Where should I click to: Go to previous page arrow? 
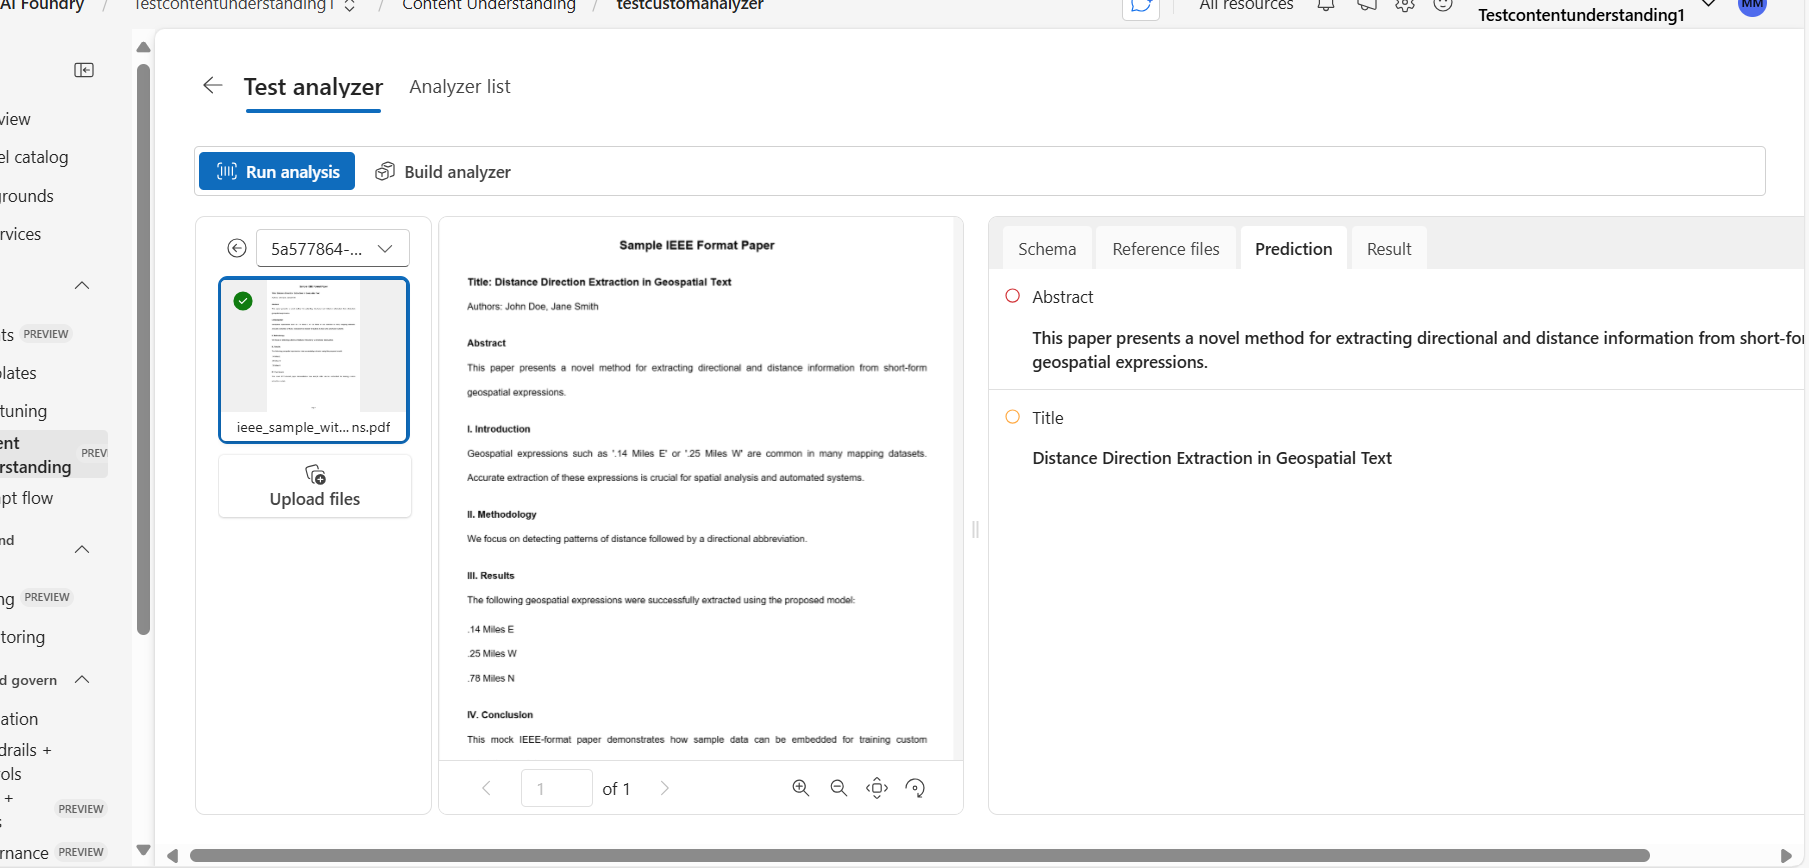[486, 788]
